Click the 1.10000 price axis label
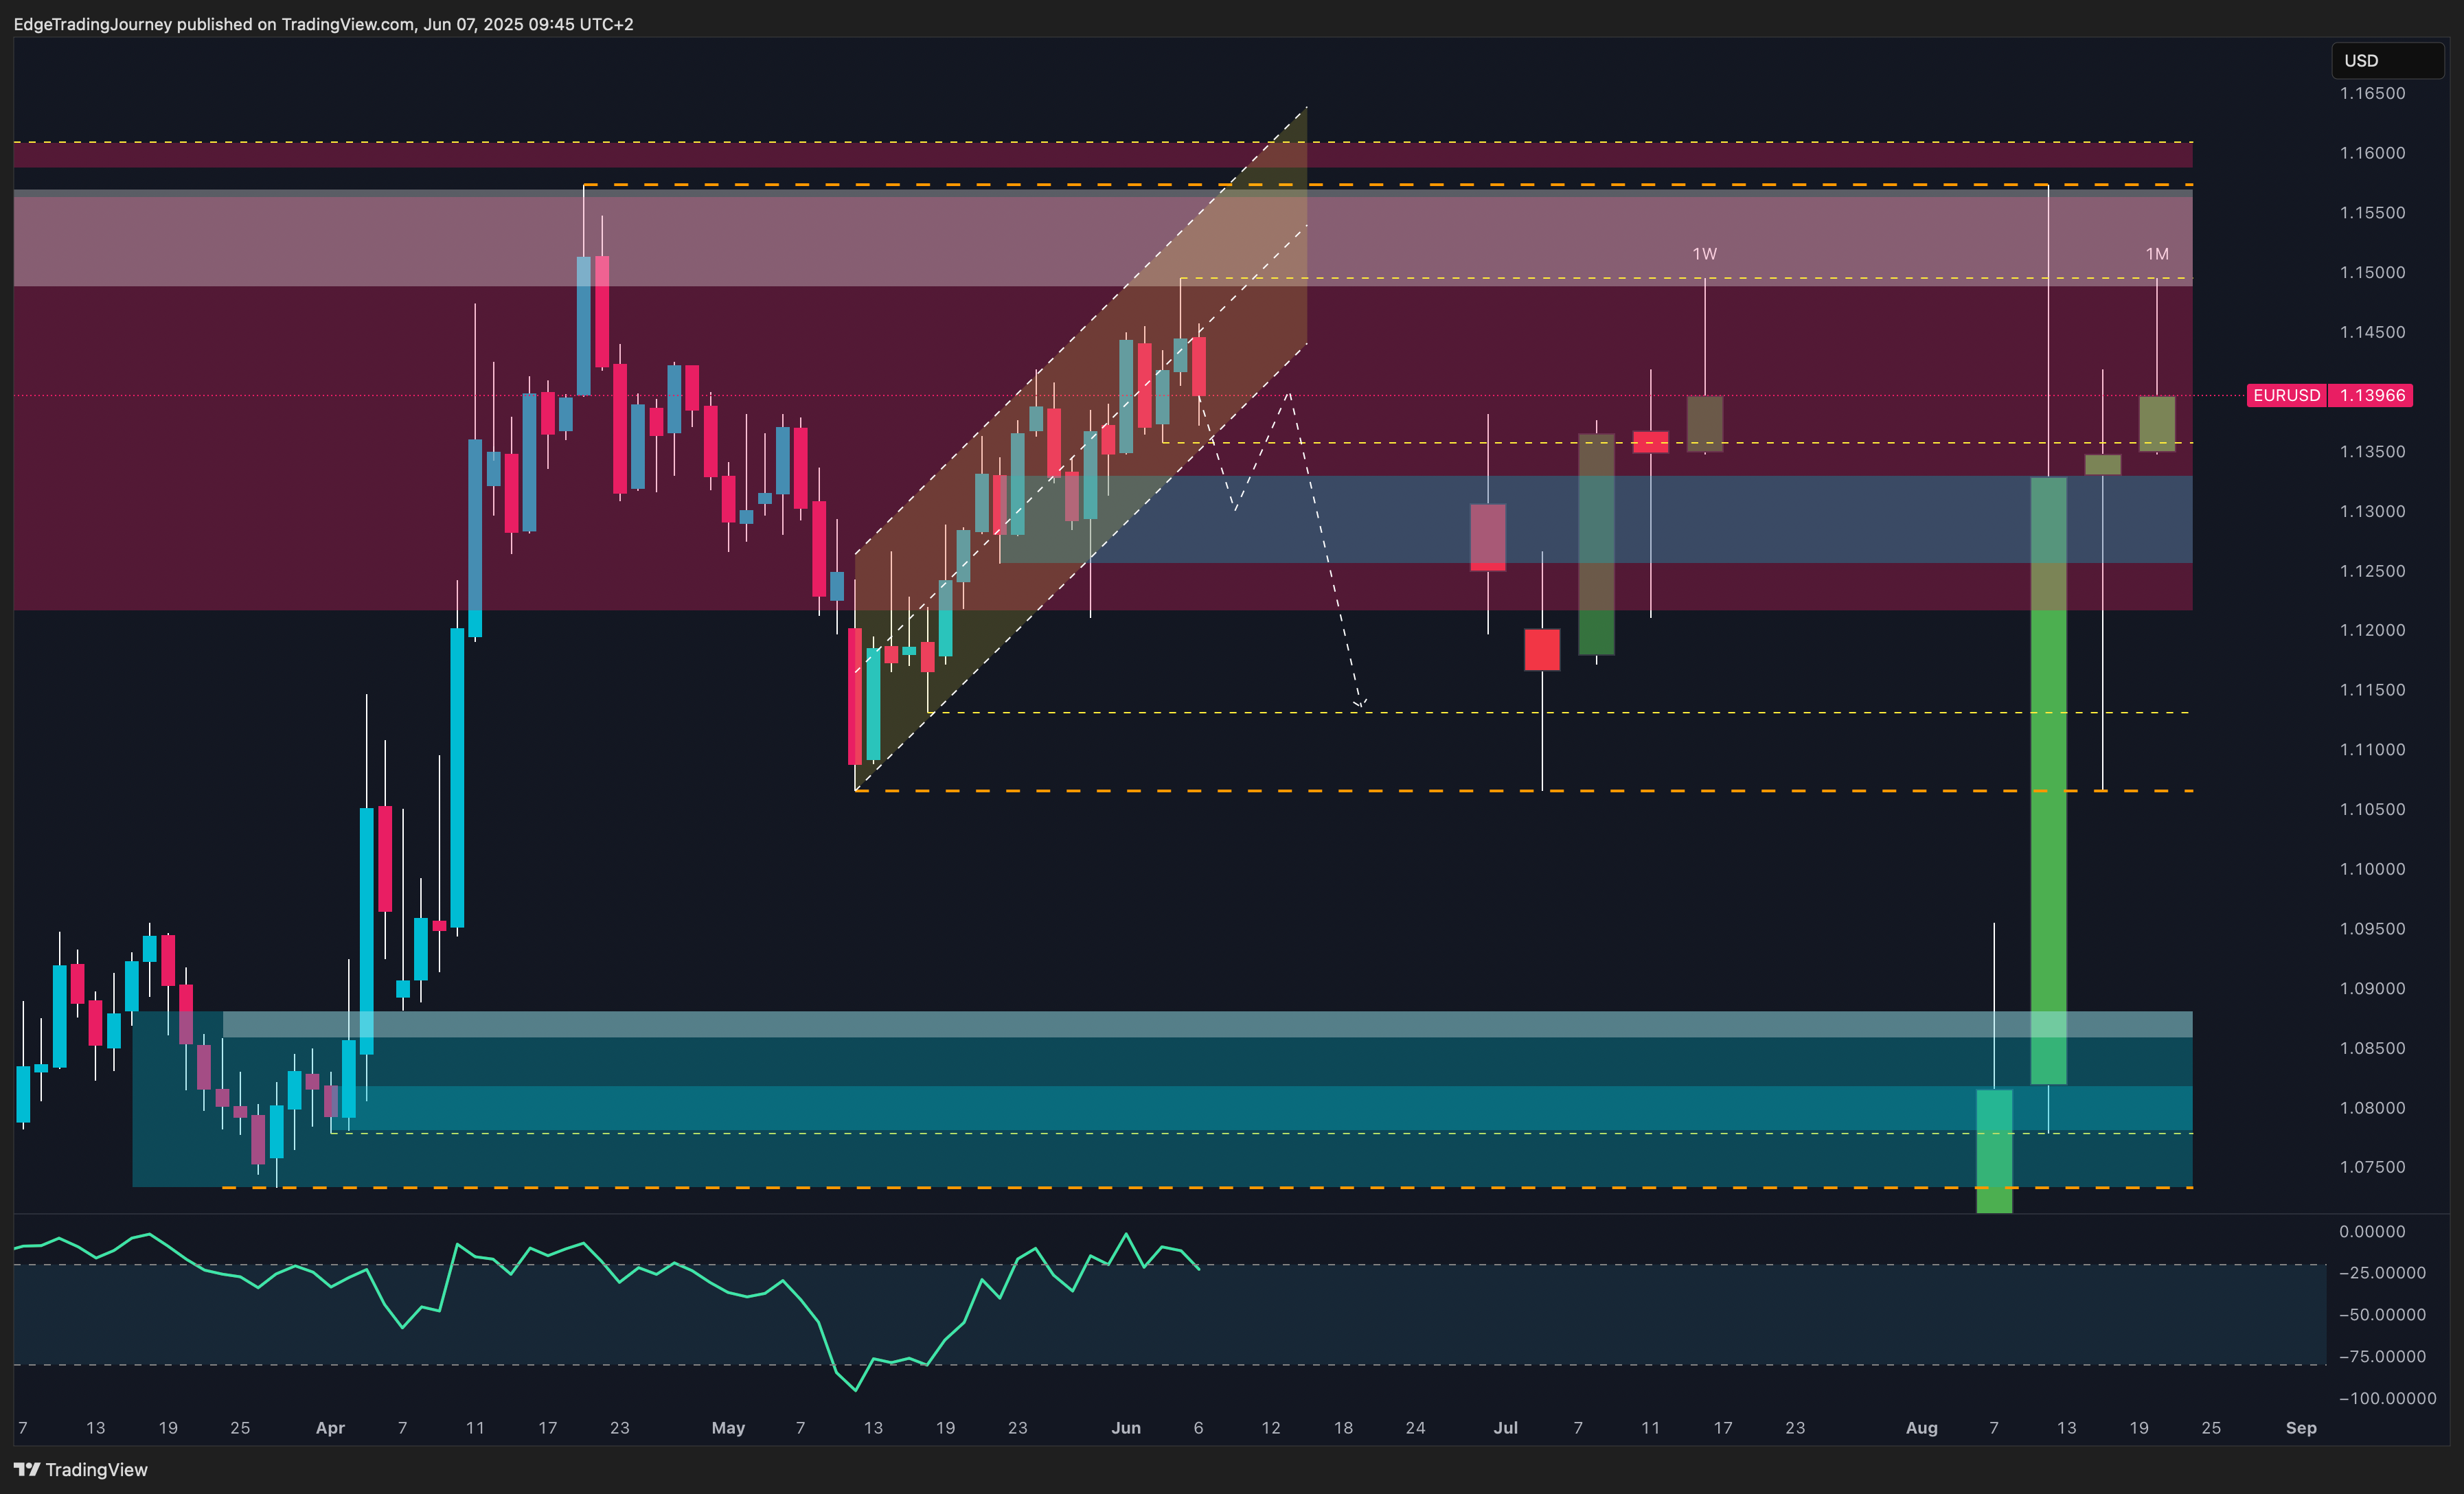This screenshot has height=1494, width=2464. pyautogui.click(x=2372, y=869)
